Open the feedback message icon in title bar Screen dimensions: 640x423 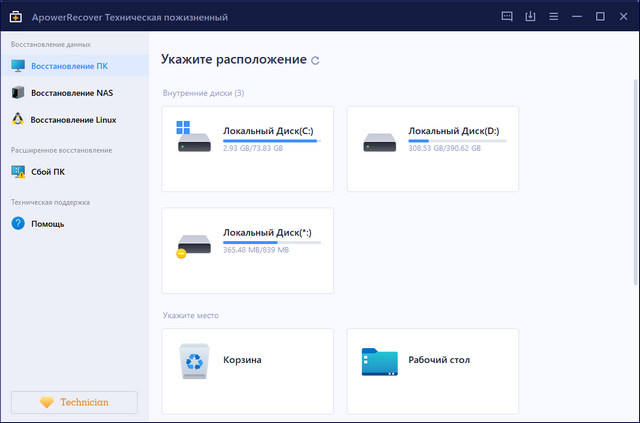tap(507, 16)
